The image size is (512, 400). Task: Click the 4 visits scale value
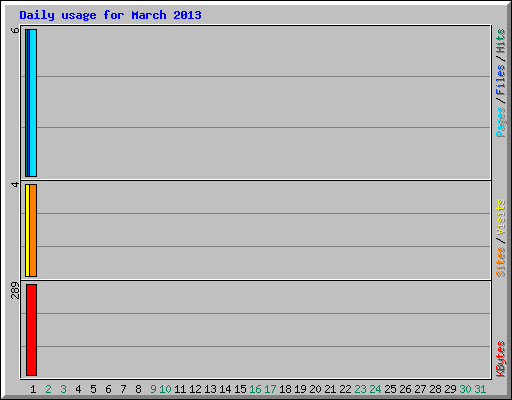(15, 184)
